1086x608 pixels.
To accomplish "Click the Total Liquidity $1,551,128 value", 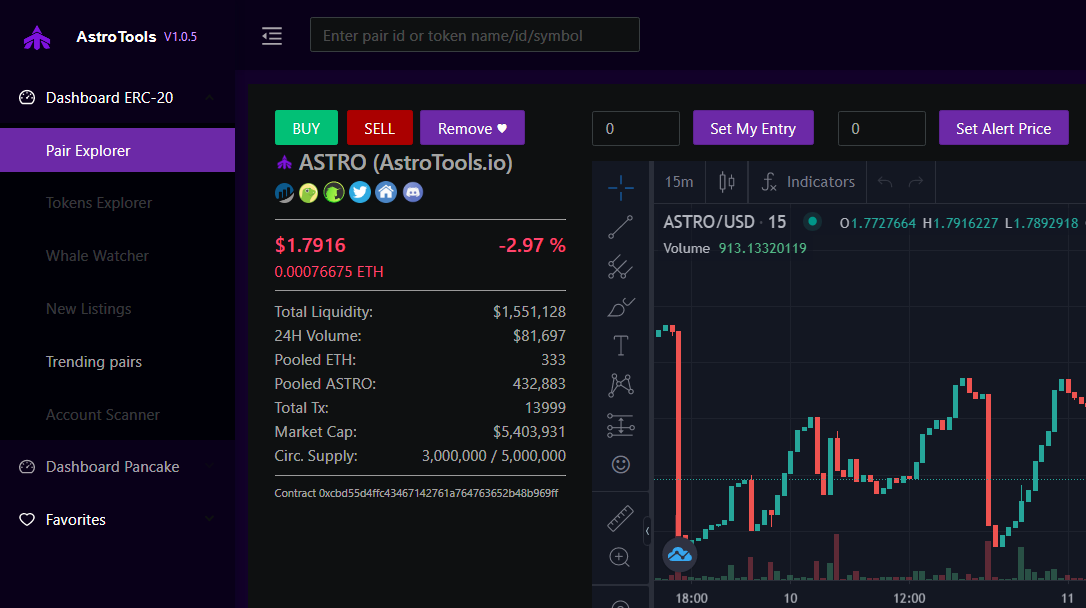I will (x=529, y=312).
